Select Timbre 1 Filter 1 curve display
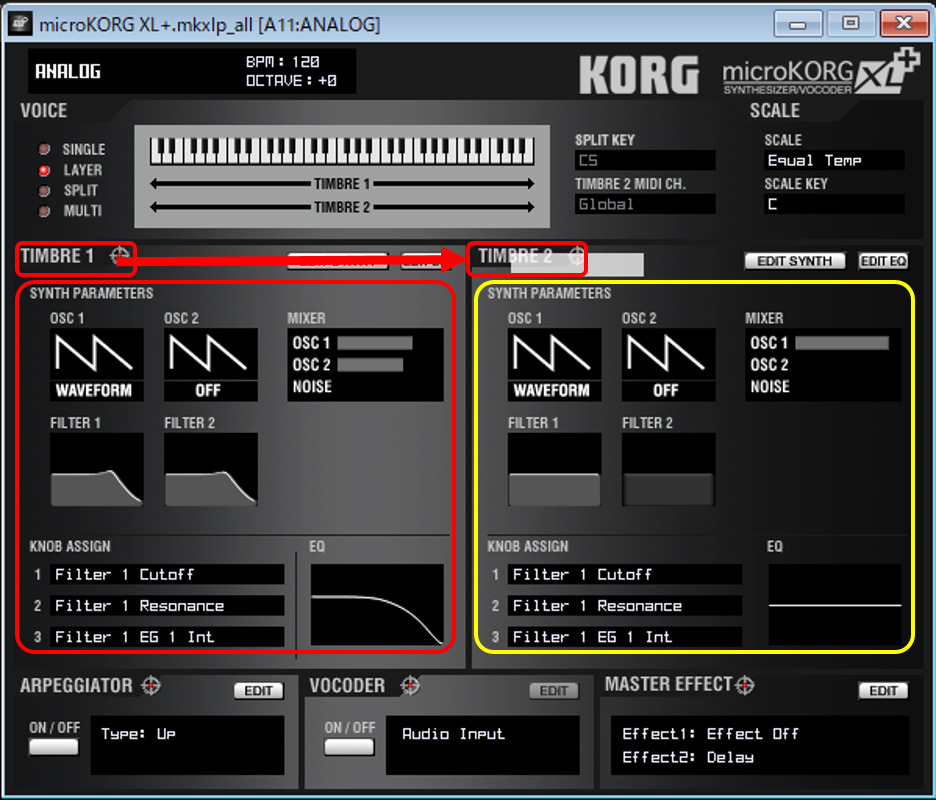936x800 pixels. (x=97, y=470)
